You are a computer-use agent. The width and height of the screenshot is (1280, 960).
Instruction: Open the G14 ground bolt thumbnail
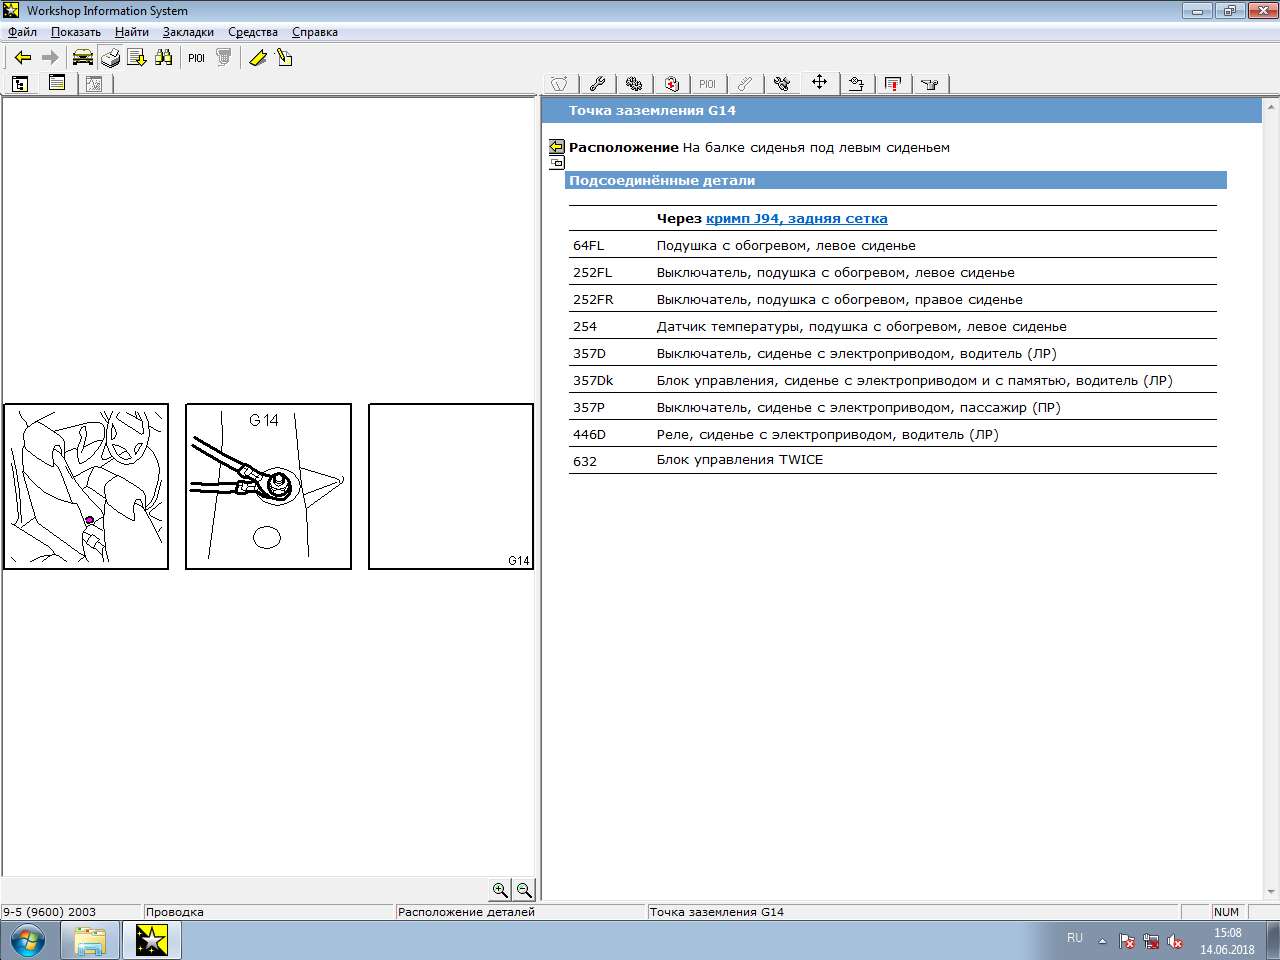[268, 486]
